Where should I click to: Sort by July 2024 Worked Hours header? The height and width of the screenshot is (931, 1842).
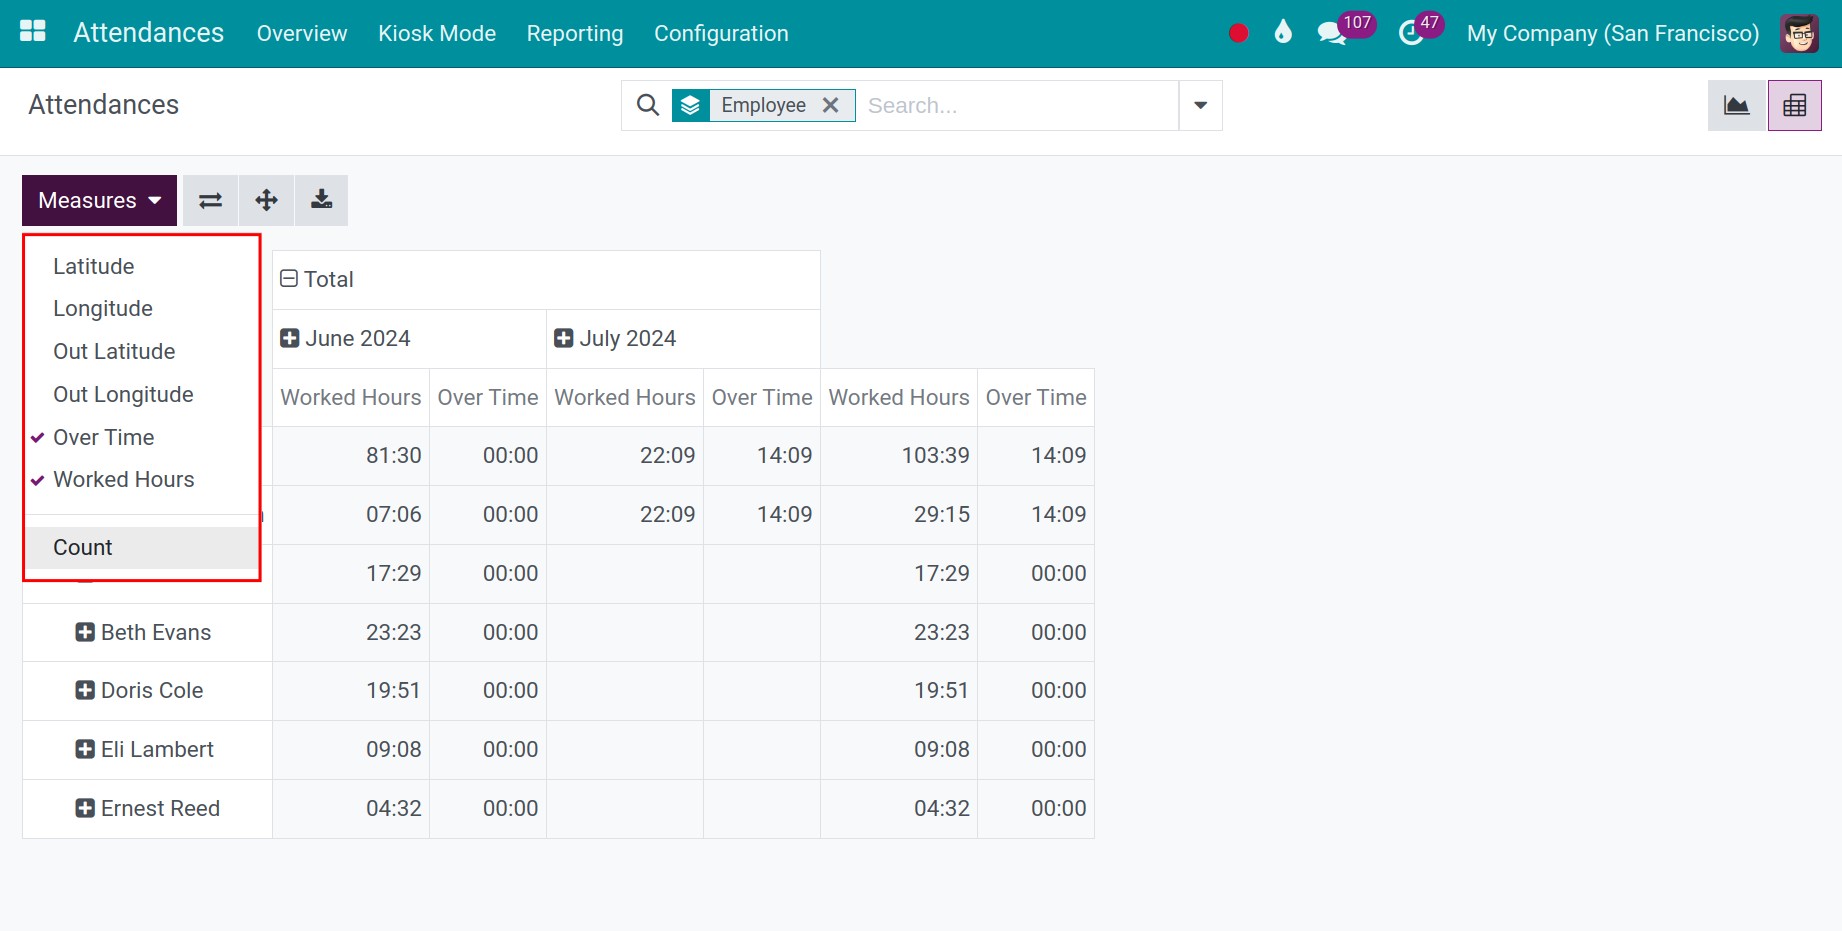tap(625, 397)
